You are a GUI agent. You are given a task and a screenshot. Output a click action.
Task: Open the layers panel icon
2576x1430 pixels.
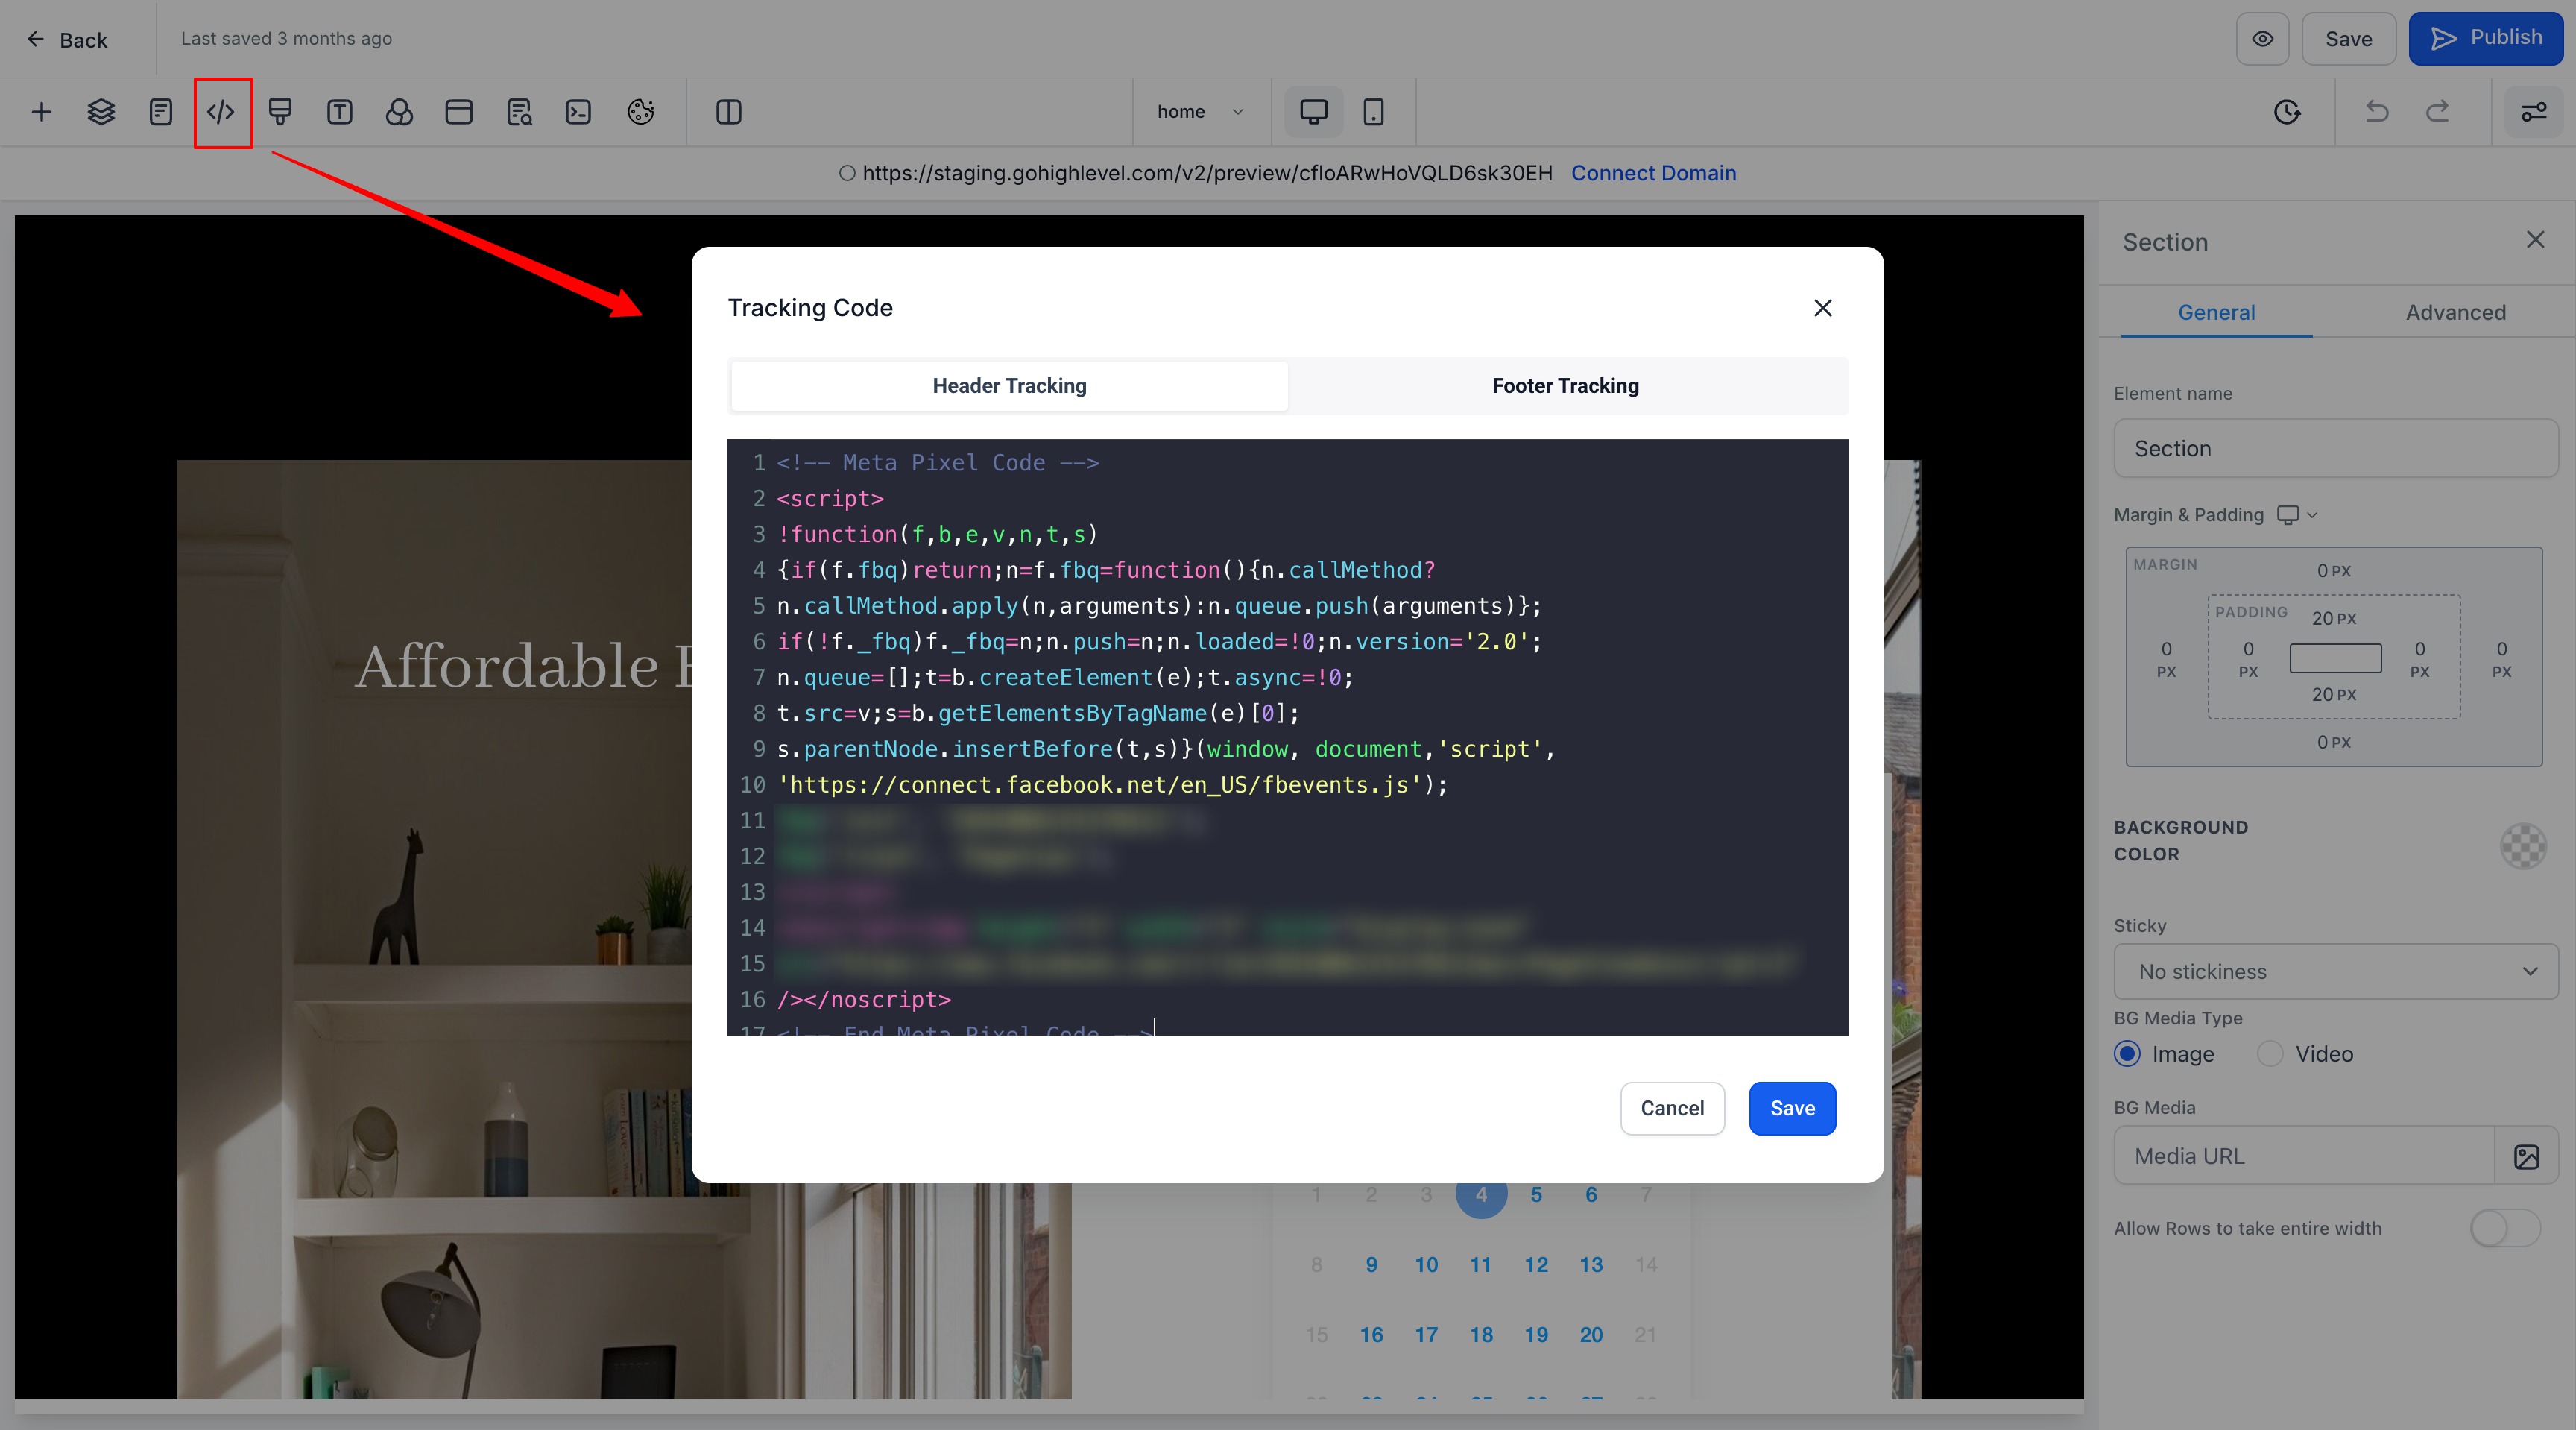pos(101,112)
